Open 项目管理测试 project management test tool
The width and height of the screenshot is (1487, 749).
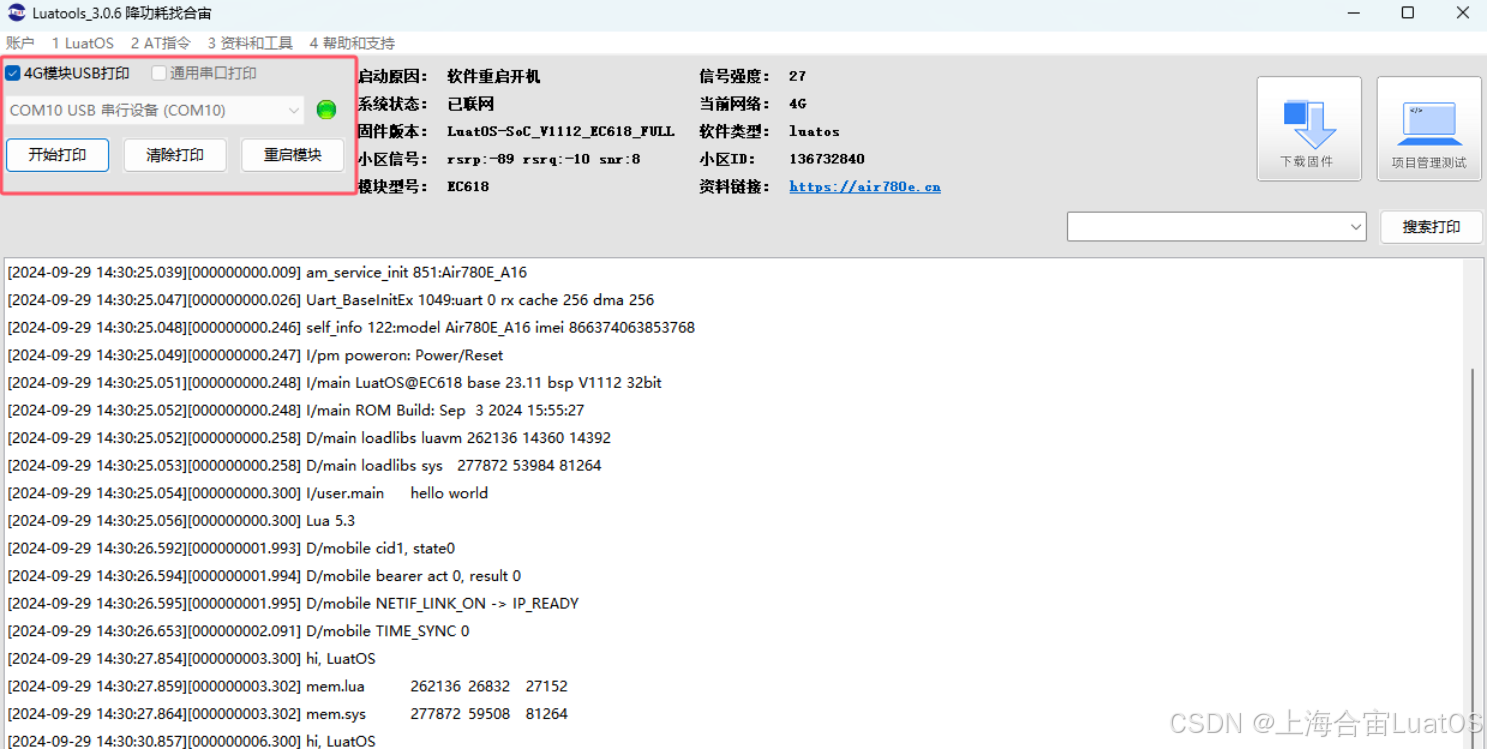coord(1428,127)
